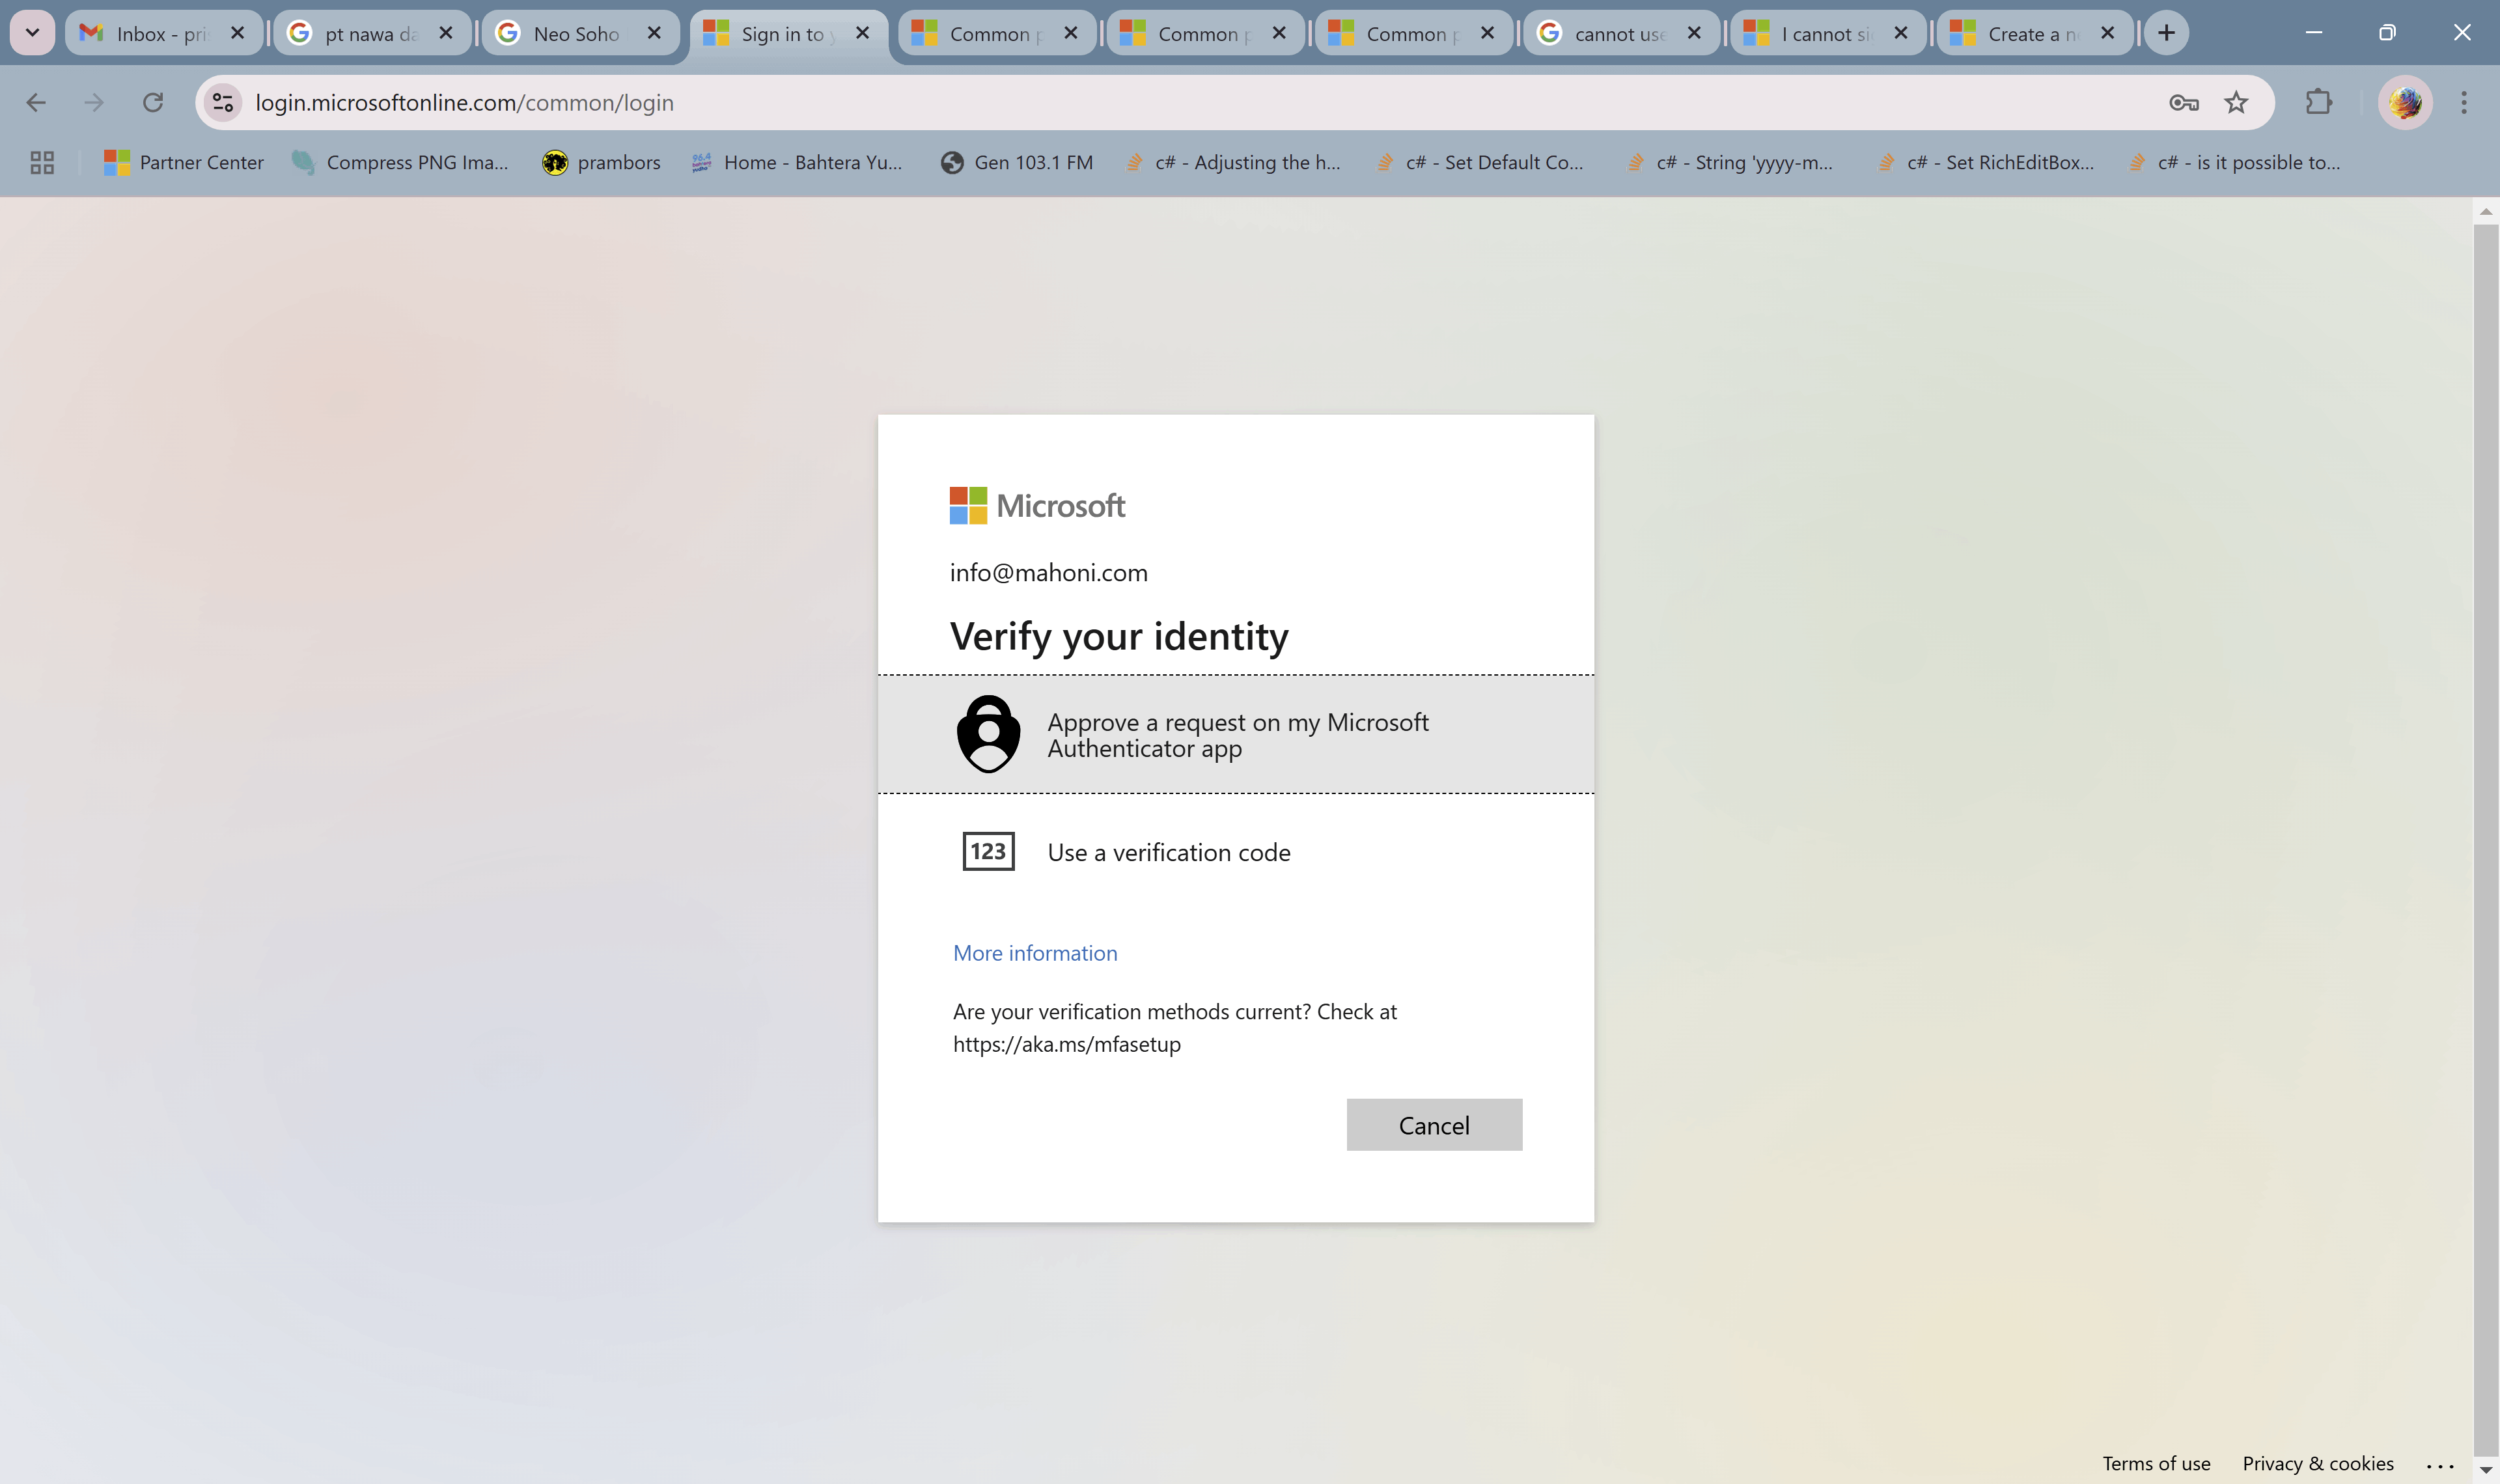Screen dimensions: 2500x1484
Task: Choose Use a verification code option
Action: pyautogui.click(x=1168, y=852)
